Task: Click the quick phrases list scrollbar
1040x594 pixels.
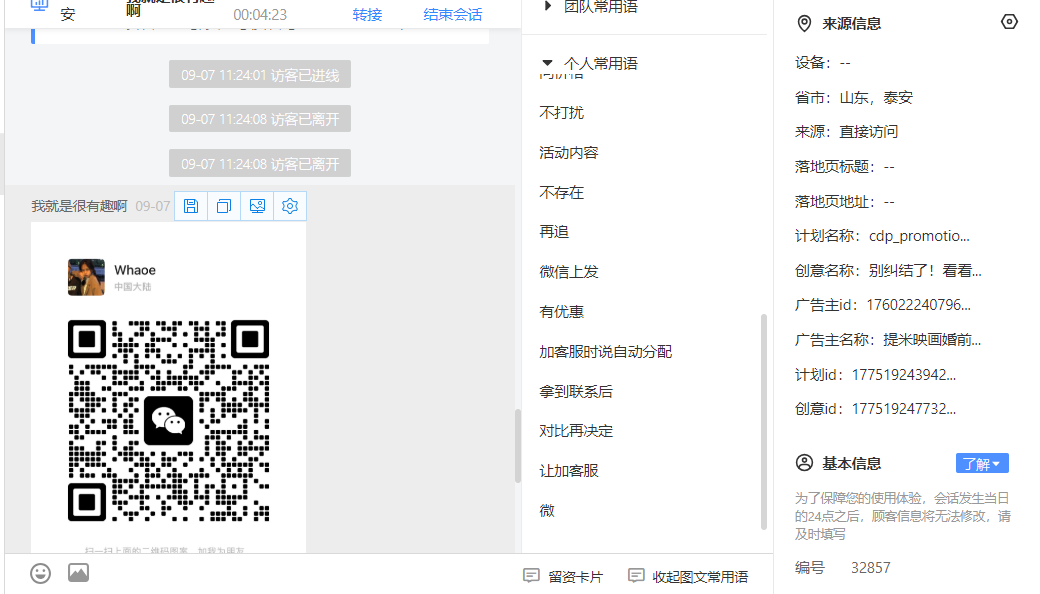Action: point(763,422)
